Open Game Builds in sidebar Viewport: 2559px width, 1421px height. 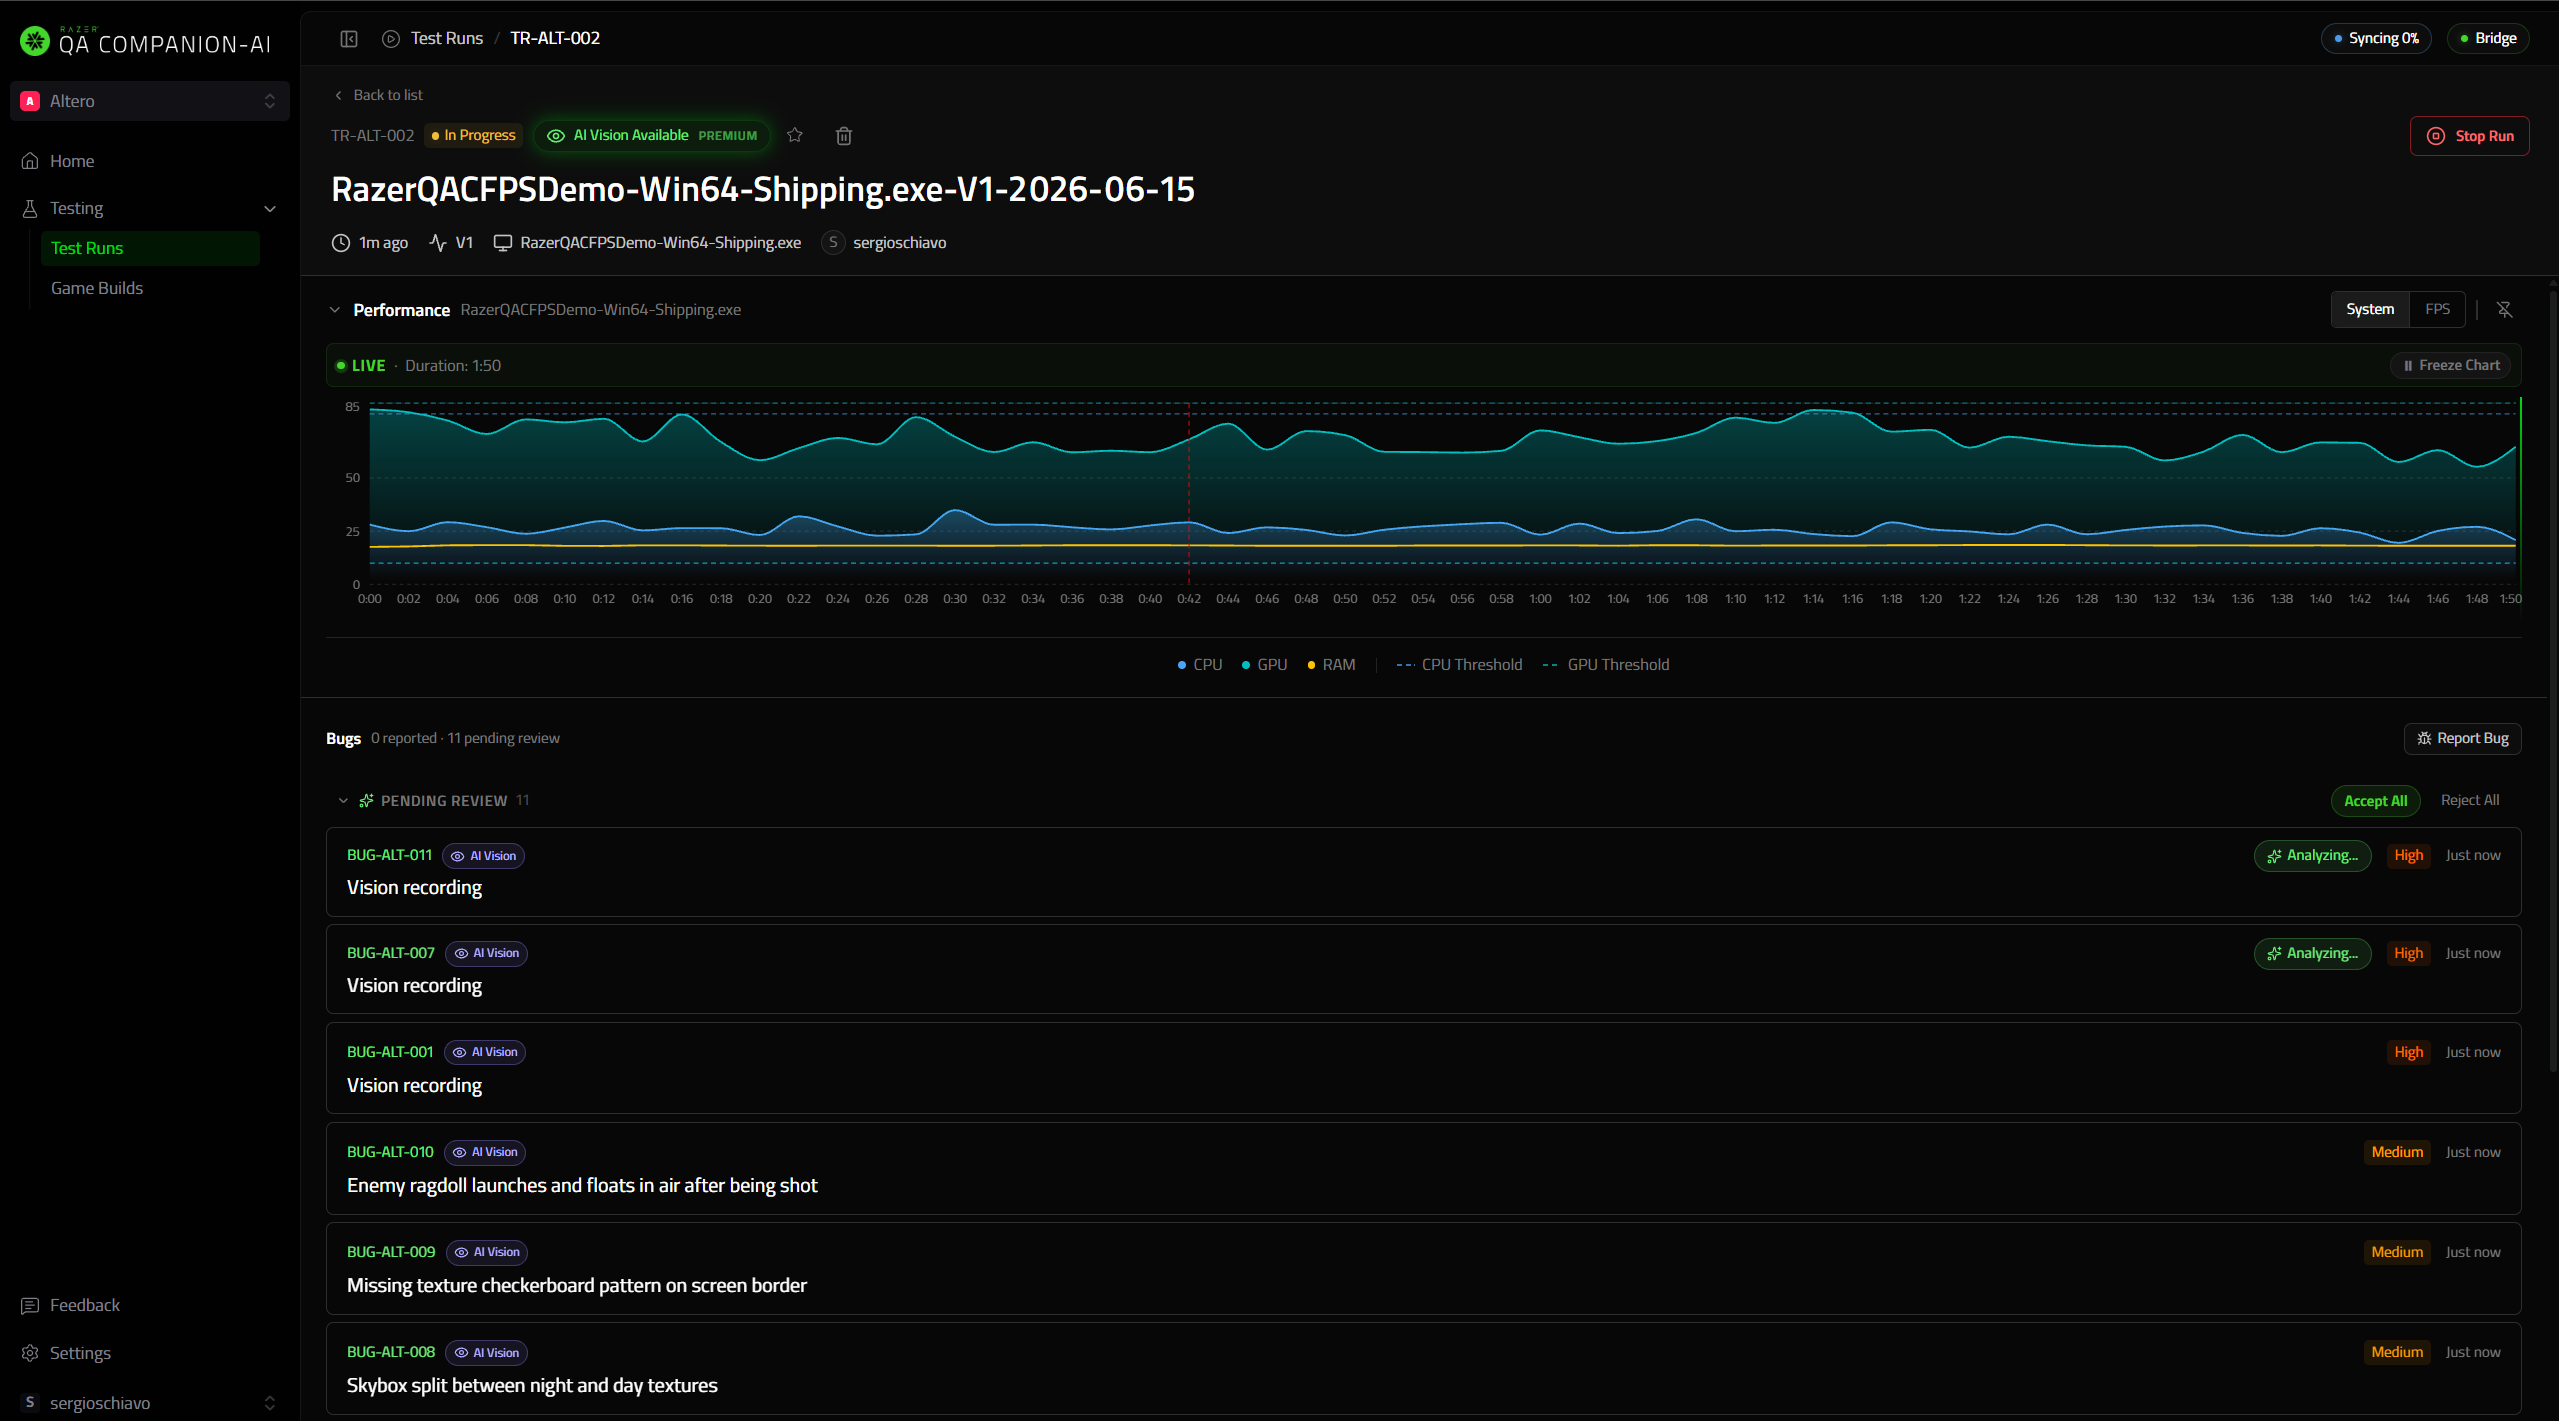tap(150, 288)
